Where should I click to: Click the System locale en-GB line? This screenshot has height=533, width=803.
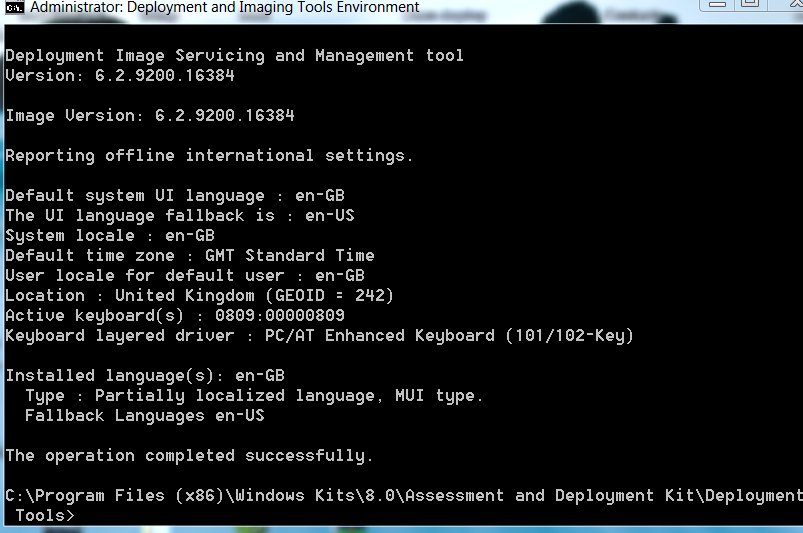(110, 236)
